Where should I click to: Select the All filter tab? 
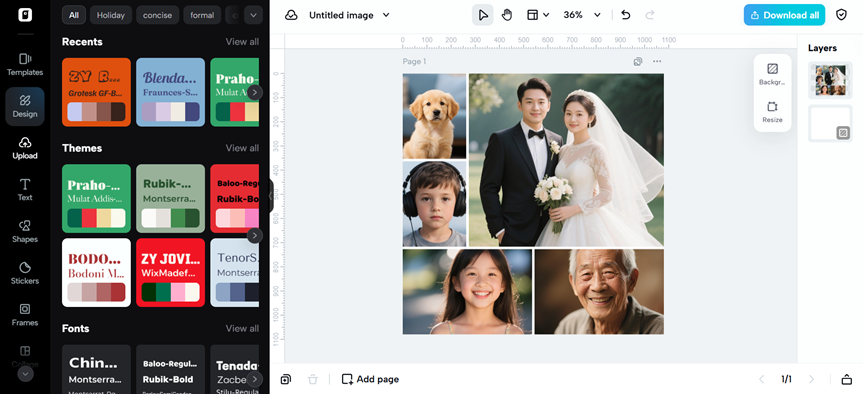[74, 15]
